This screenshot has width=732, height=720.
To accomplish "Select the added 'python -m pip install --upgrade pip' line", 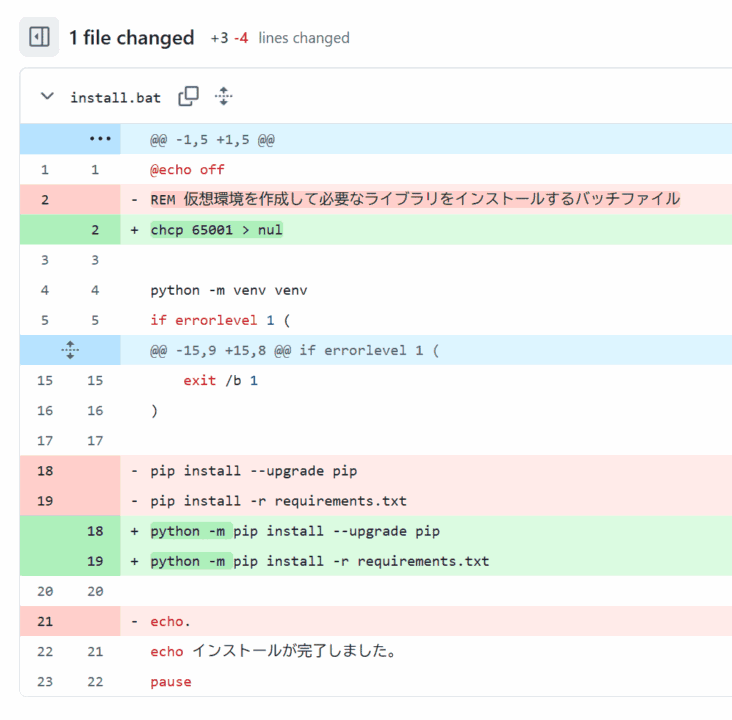I will tap(295, 531).
